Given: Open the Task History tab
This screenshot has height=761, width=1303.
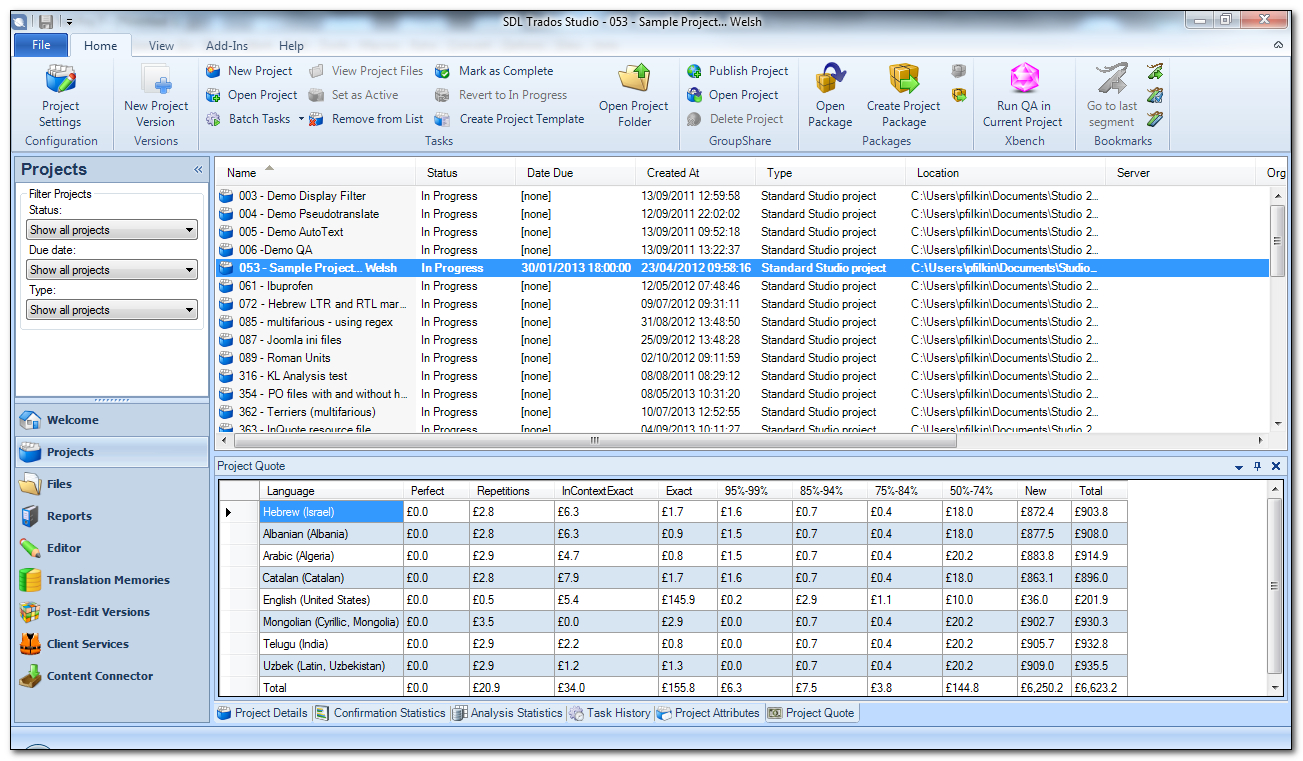Looking at the screenshot, I should point(610,713).
